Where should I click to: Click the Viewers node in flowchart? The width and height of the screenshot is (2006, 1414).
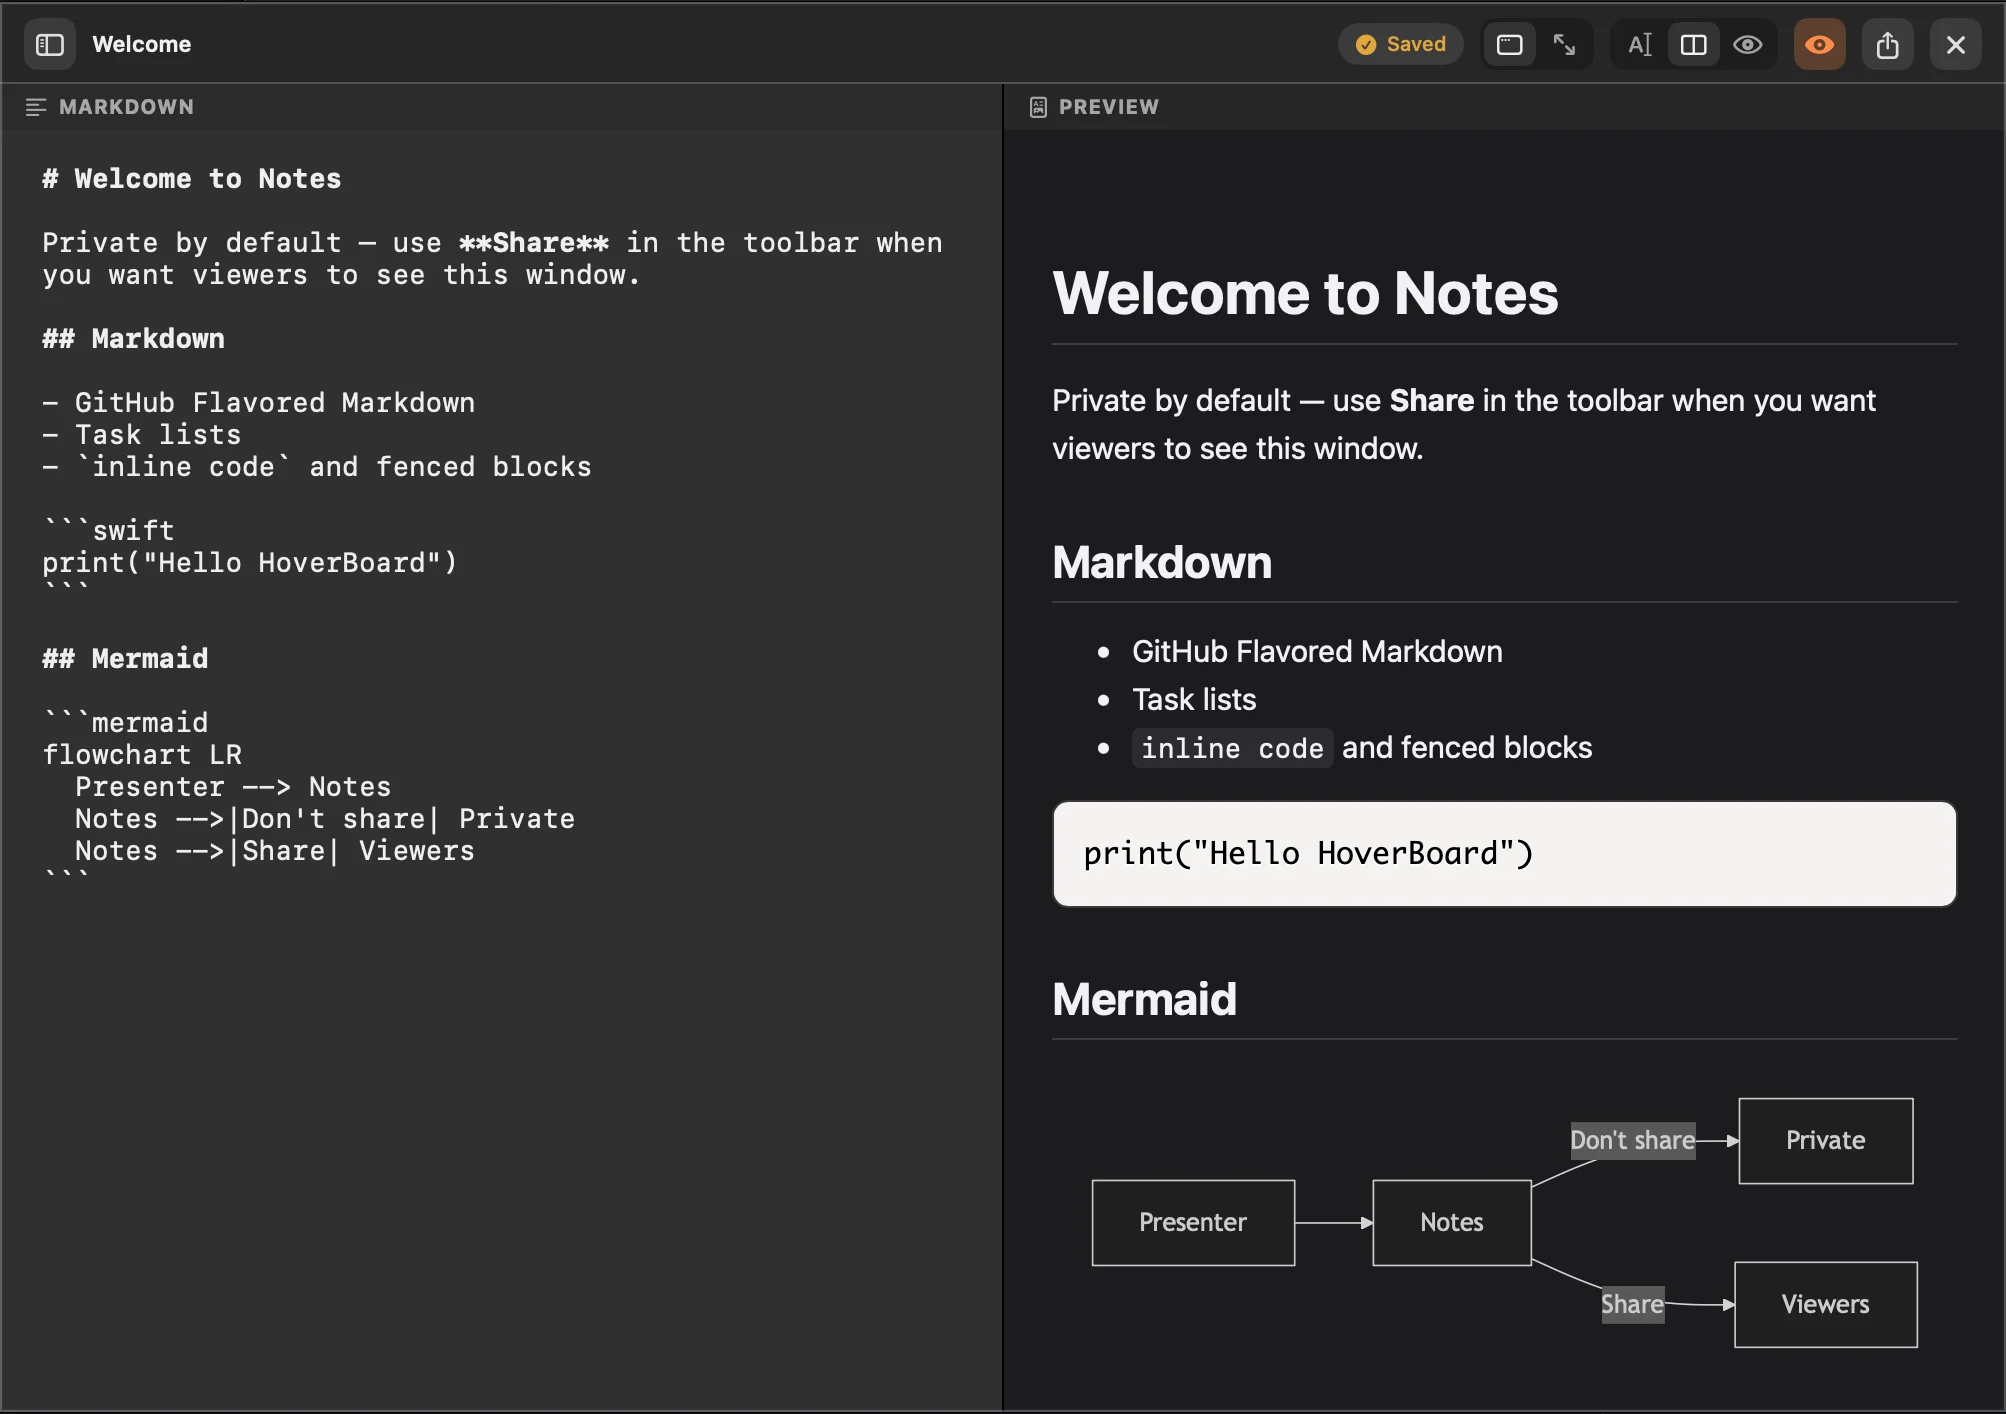(x=1826, y=1305)
